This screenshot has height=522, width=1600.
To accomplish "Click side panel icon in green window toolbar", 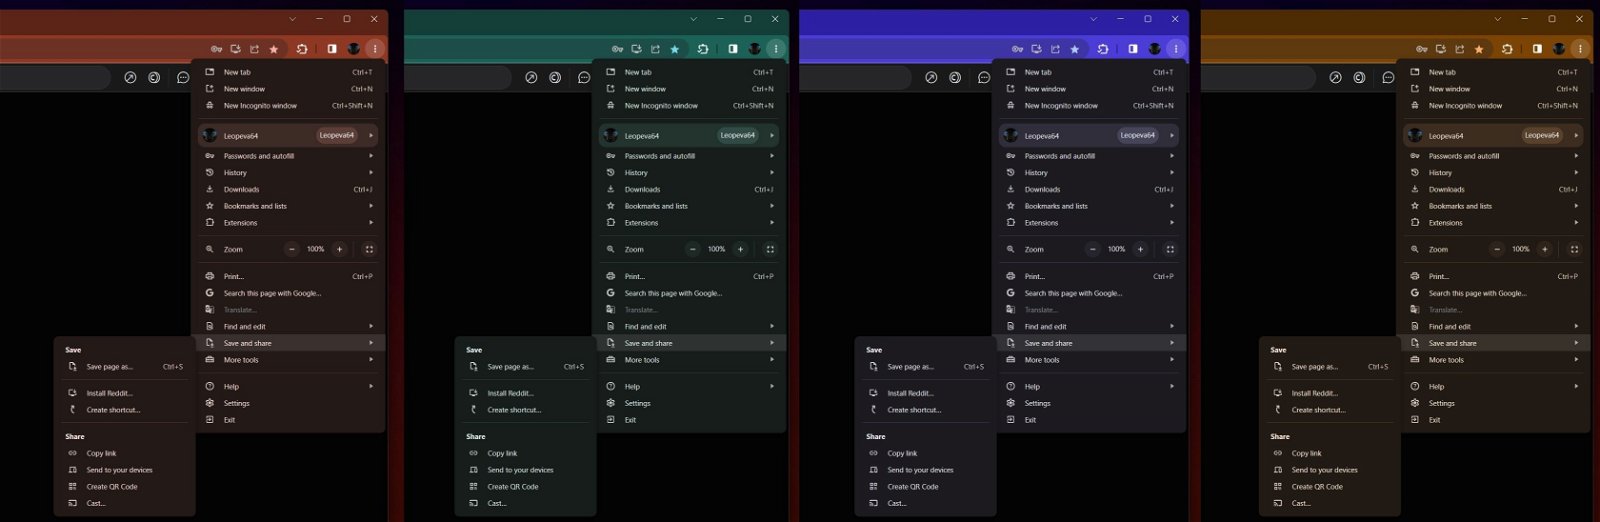I will pyautogui.click(x=733, y=49).
